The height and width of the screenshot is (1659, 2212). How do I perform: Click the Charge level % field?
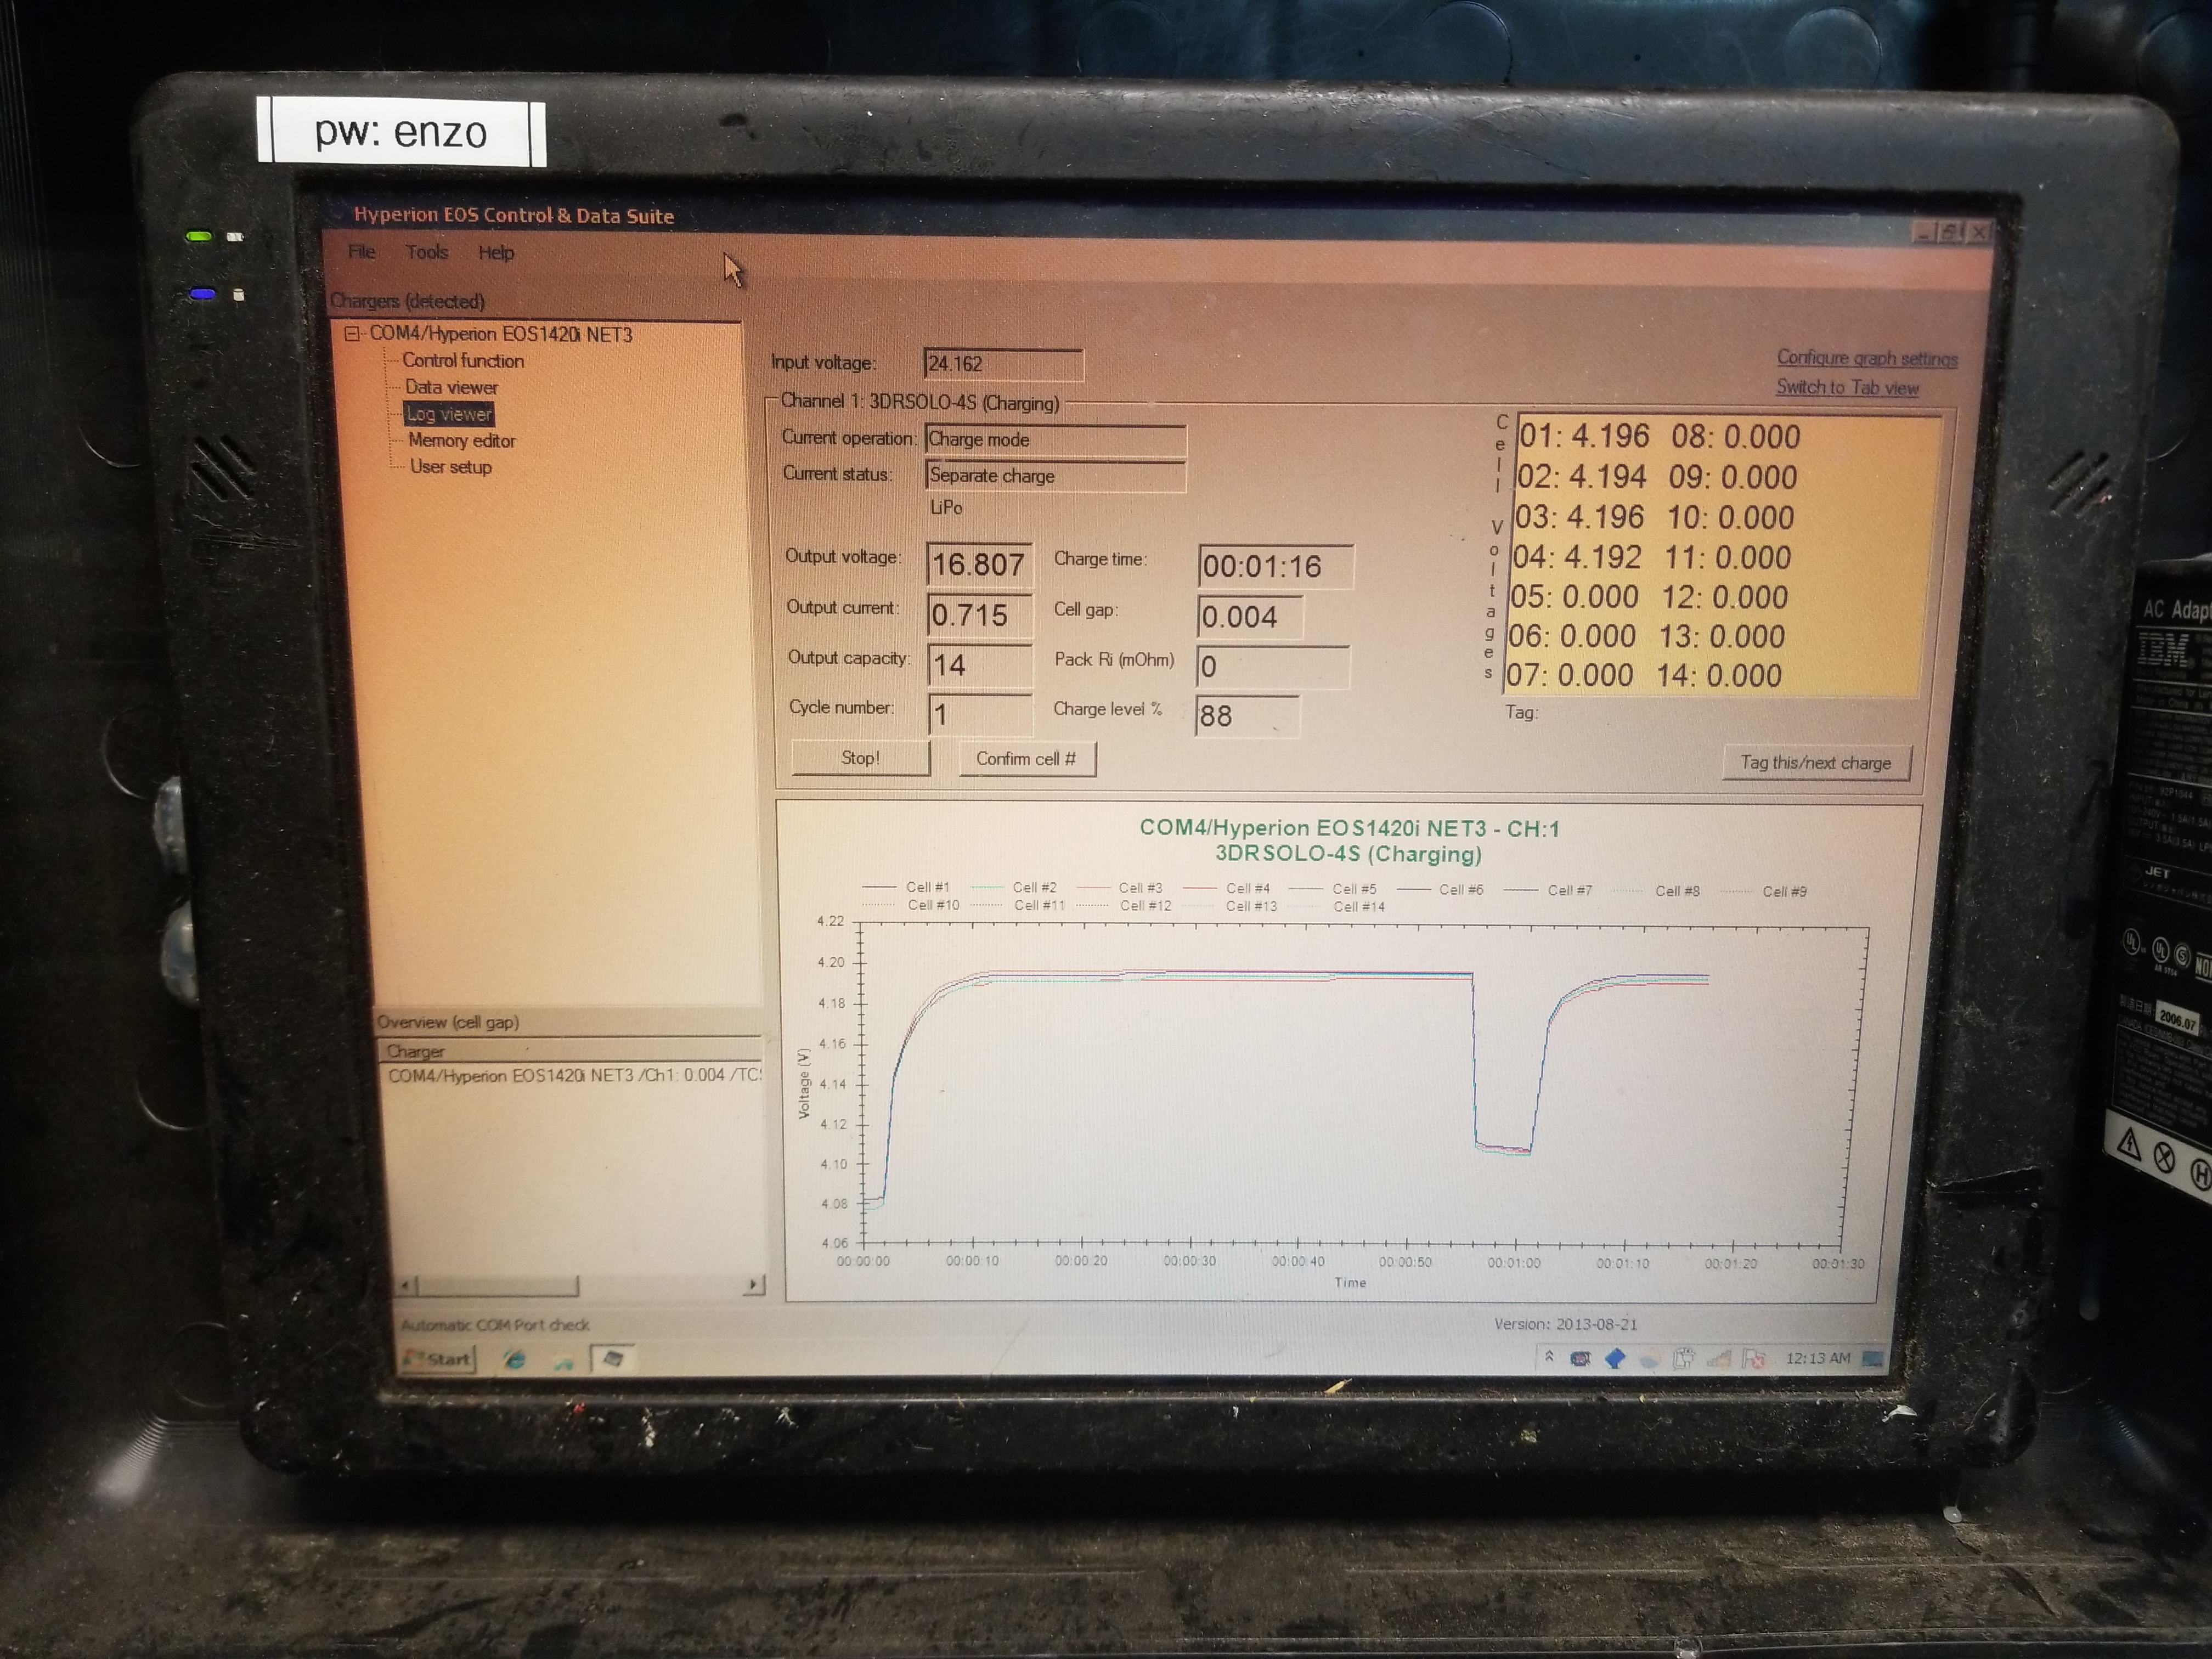click(x=1247, y=716)
